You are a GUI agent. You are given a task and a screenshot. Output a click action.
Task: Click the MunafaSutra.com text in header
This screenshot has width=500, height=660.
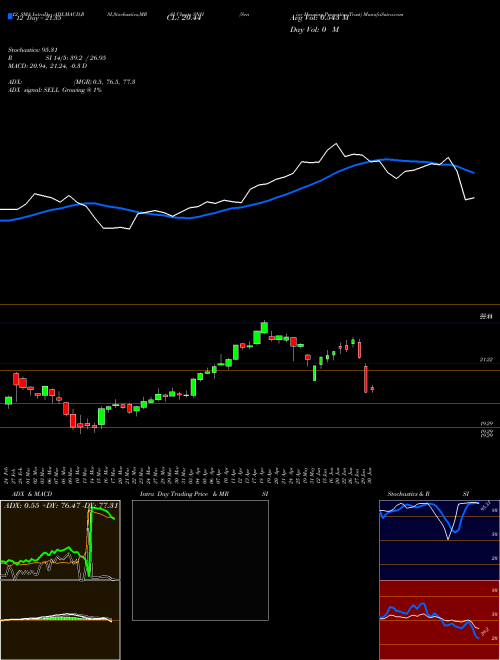click(383, 14)
